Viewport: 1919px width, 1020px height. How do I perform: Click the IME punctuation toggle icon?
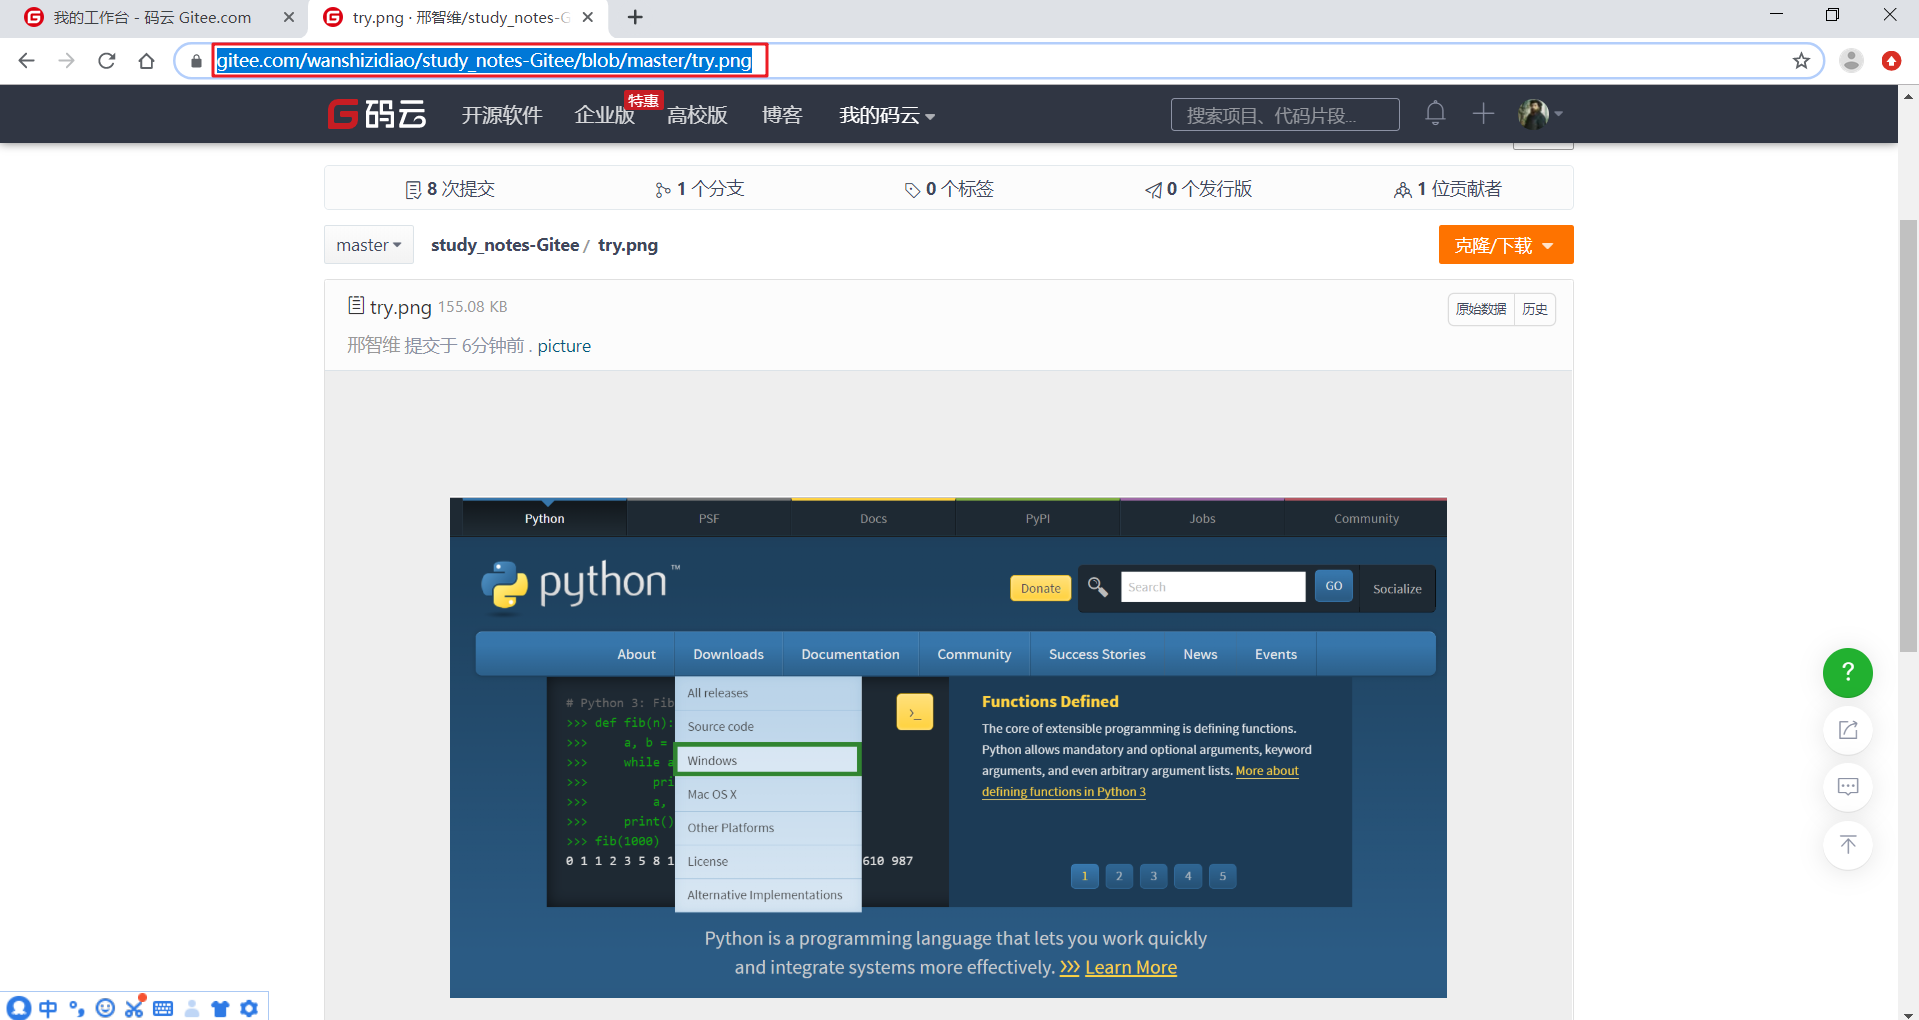click(x=77, y=1008)
